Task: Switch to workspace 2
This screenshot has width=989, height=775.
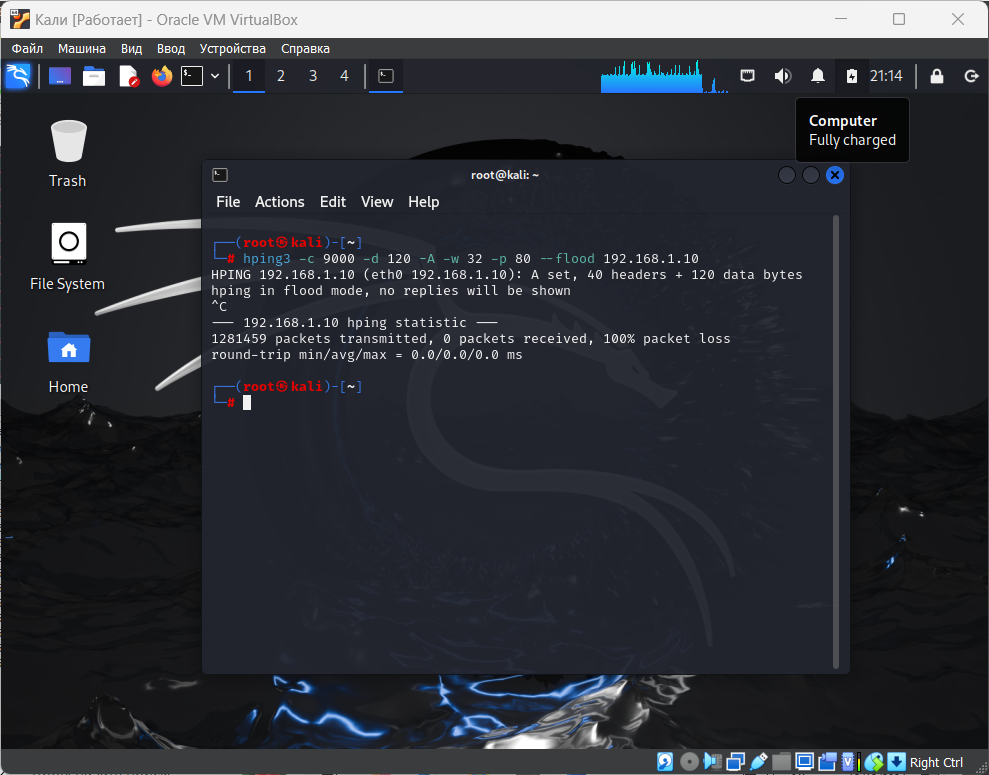Action: coord(281,76)
